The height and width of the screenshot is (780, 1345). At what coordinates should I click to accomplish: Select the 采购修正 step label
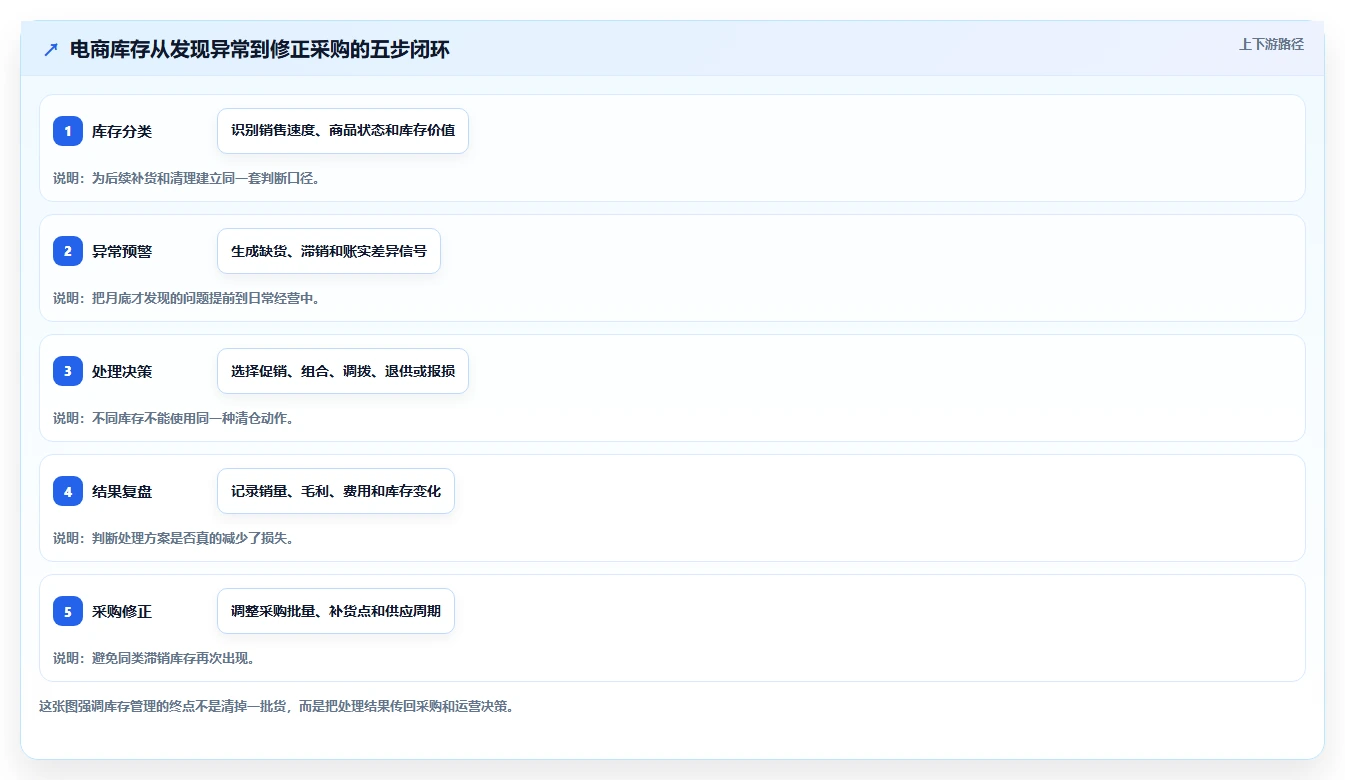[122, 611]
